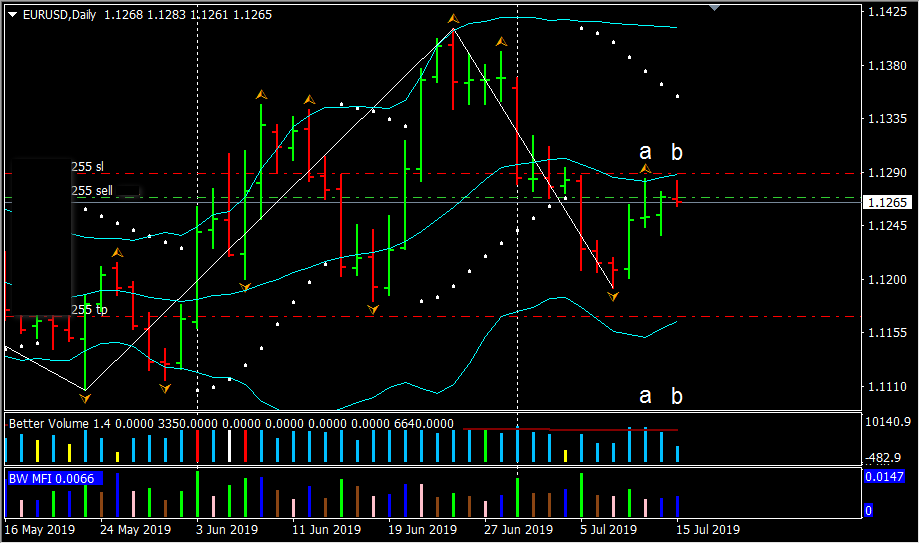920x544 pixels.
Task: Click the 19 Jun 2019 date label
Action: [422, 529]
